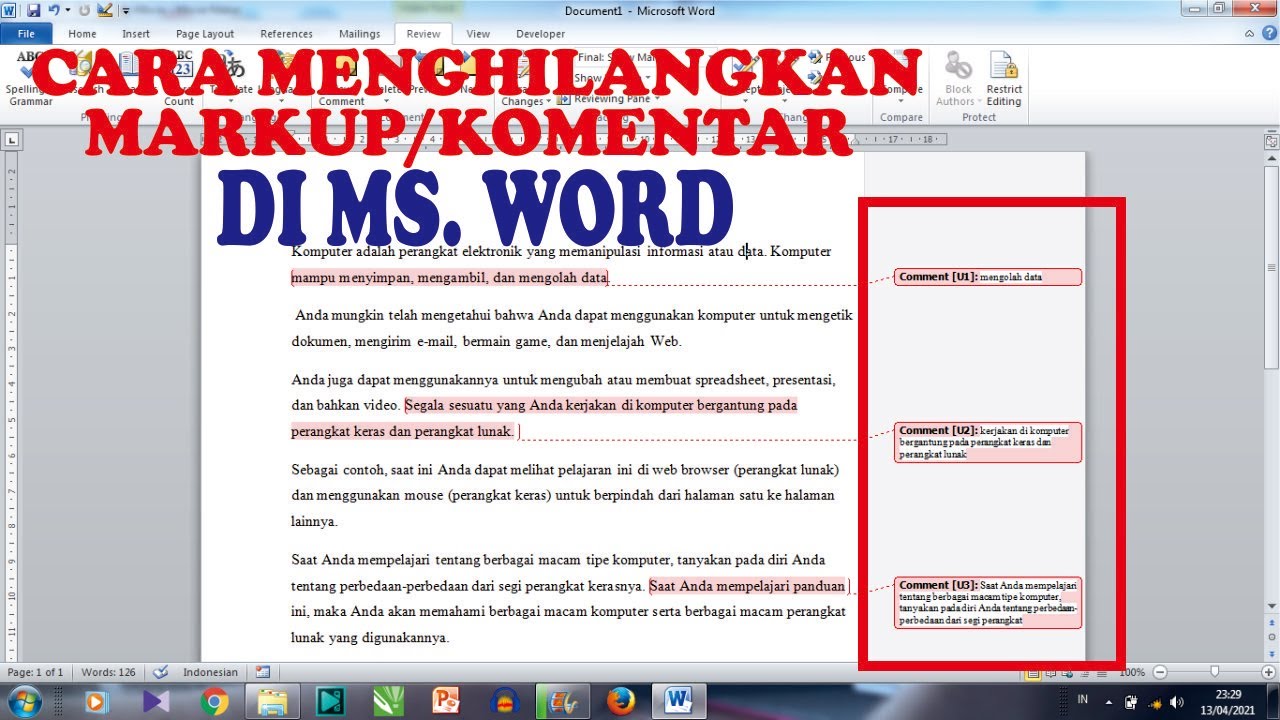The height and width of the screenshot is (720, 1280).
Task: Switch to the View tab
Action: 478,34
